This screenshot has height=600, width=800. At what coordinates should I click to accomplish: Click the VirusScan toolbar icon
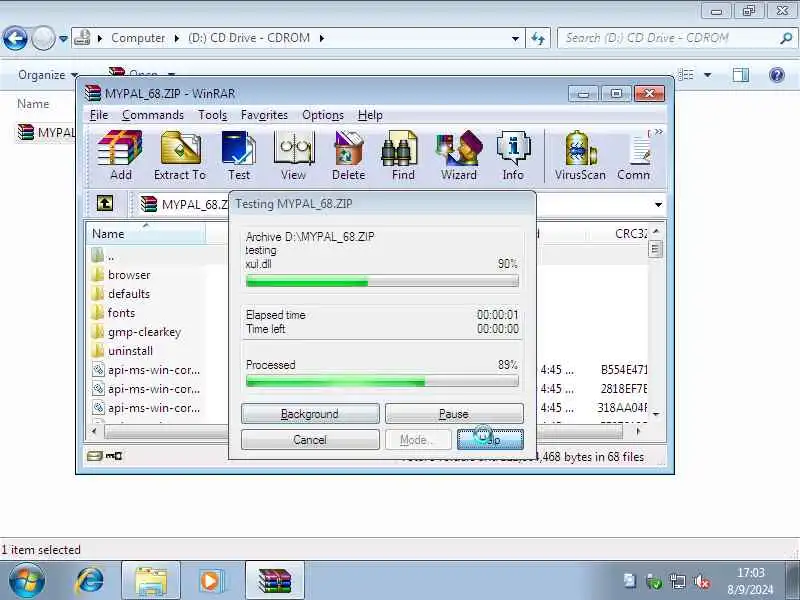coord(580,155)
